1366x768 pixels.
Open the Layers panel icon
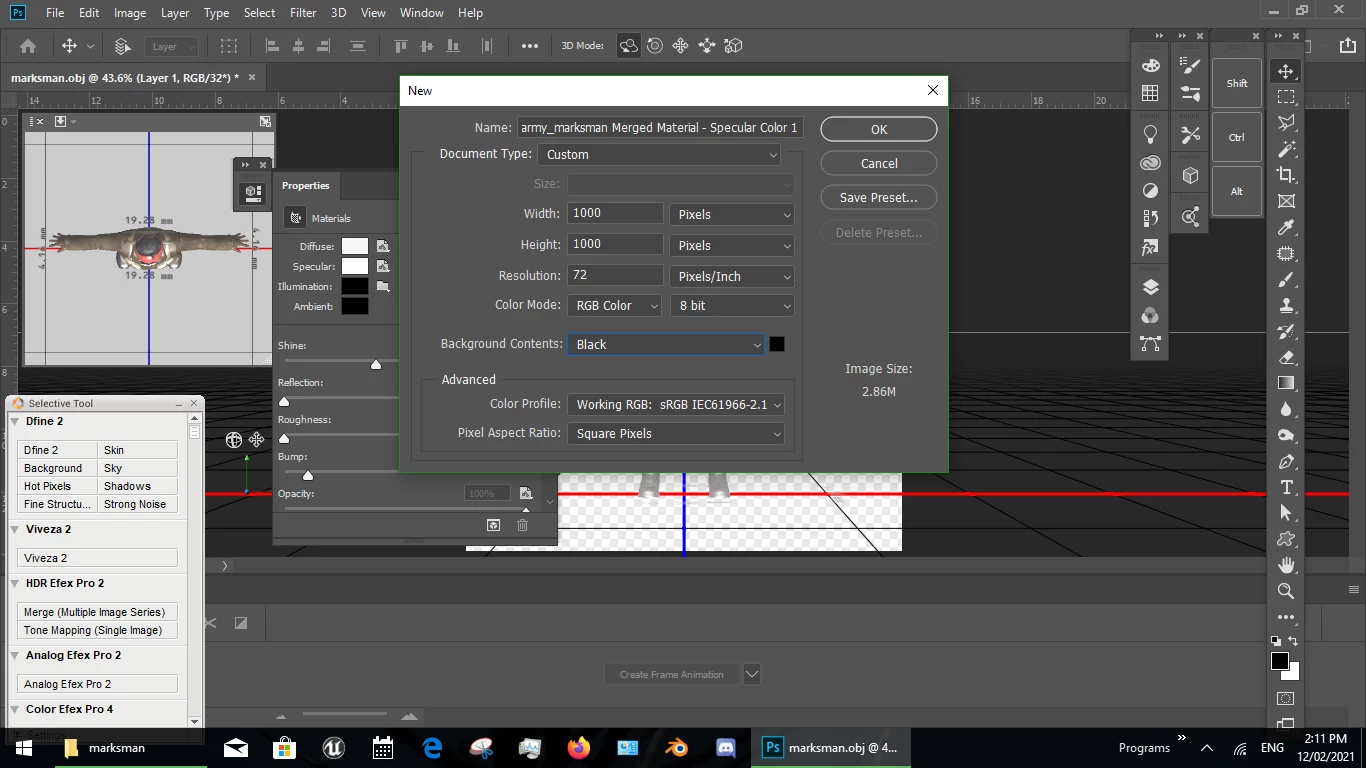point(1150,288)
